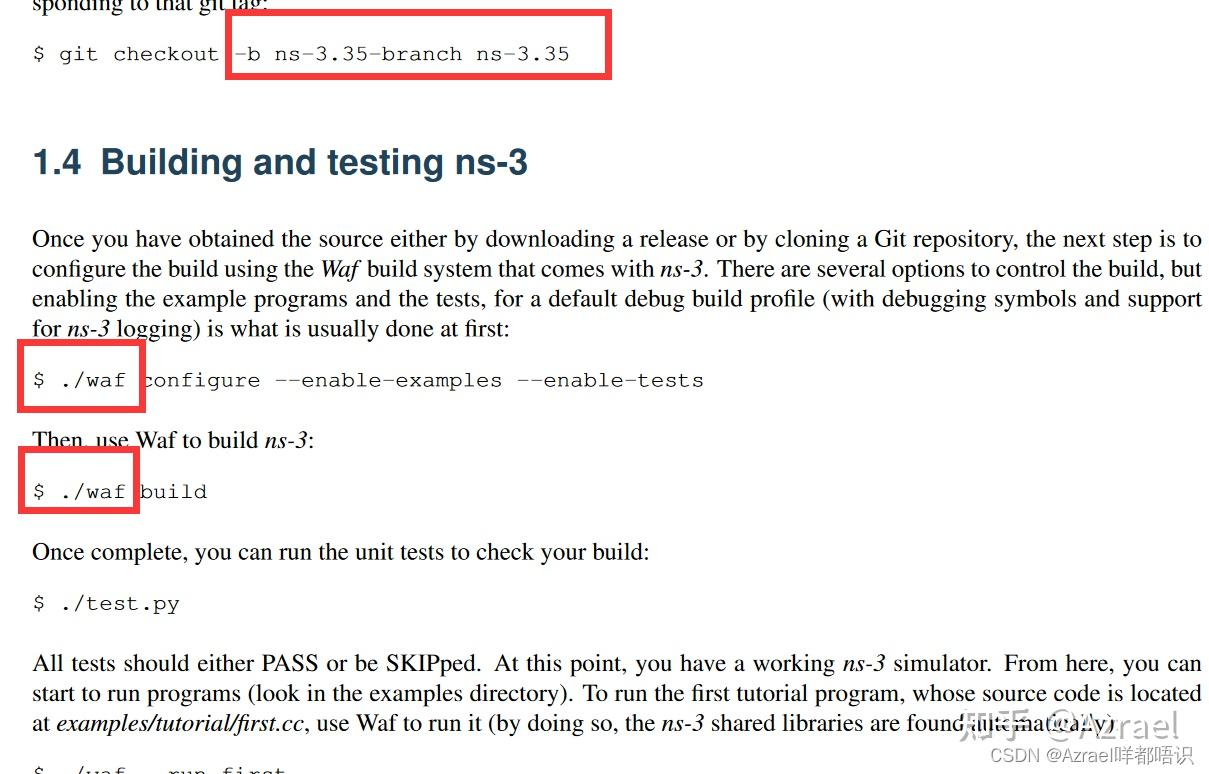1209x774 pixels.
Task: Click the "git checkout" command text
Action: 138,54
